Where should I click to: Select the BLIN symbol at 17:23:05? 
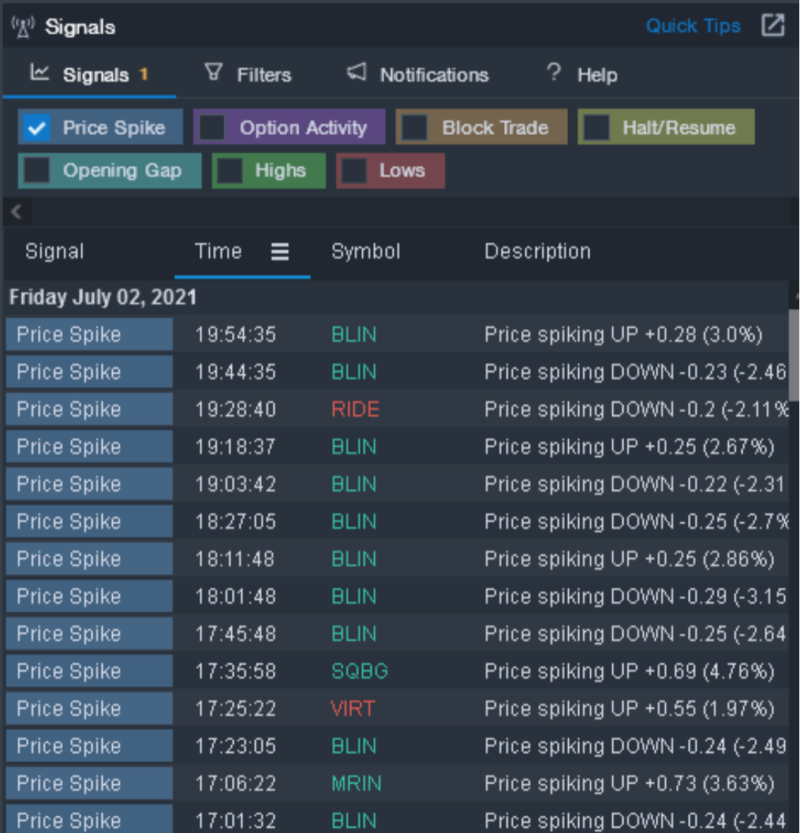click(x=354, y=746)
